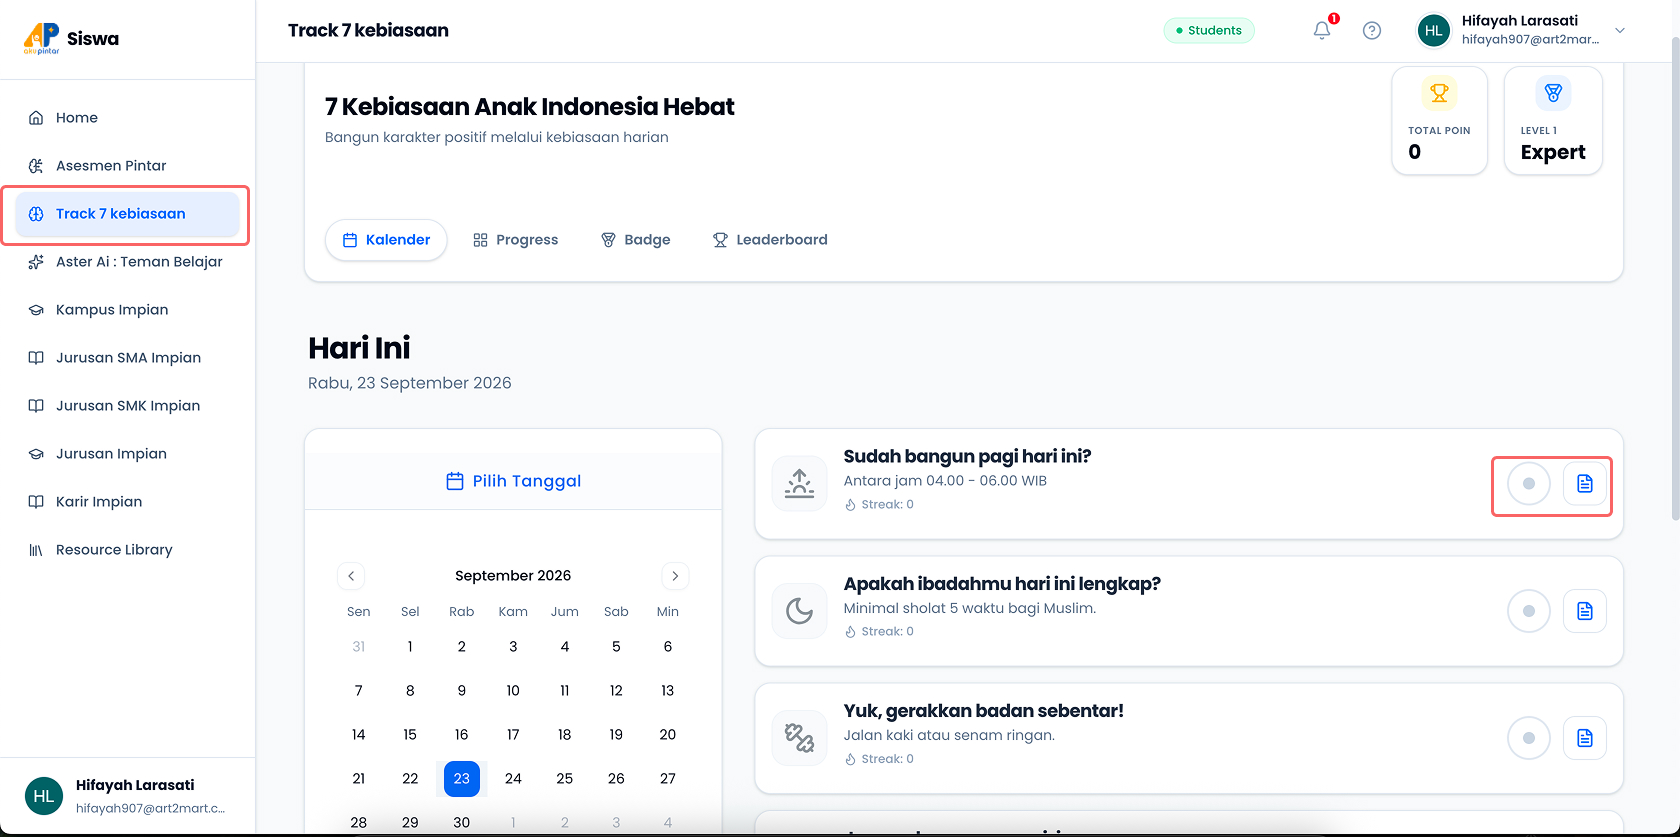The height and width of the screenshot is (837, 1680).
Task: Click the HL avatar in the top bar
Action: click(x=1434, y=30)
